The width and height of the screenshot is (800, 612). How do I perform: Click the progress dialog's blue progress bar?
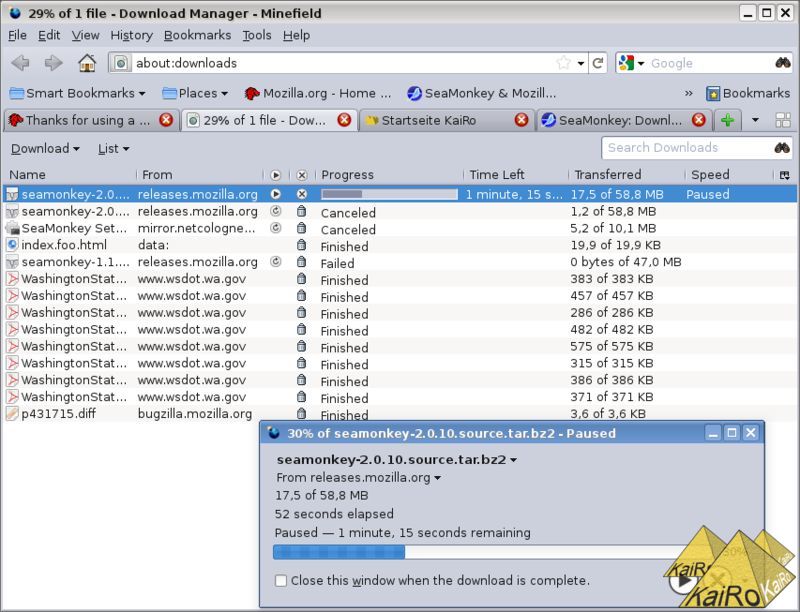click(x=339, y=552)
